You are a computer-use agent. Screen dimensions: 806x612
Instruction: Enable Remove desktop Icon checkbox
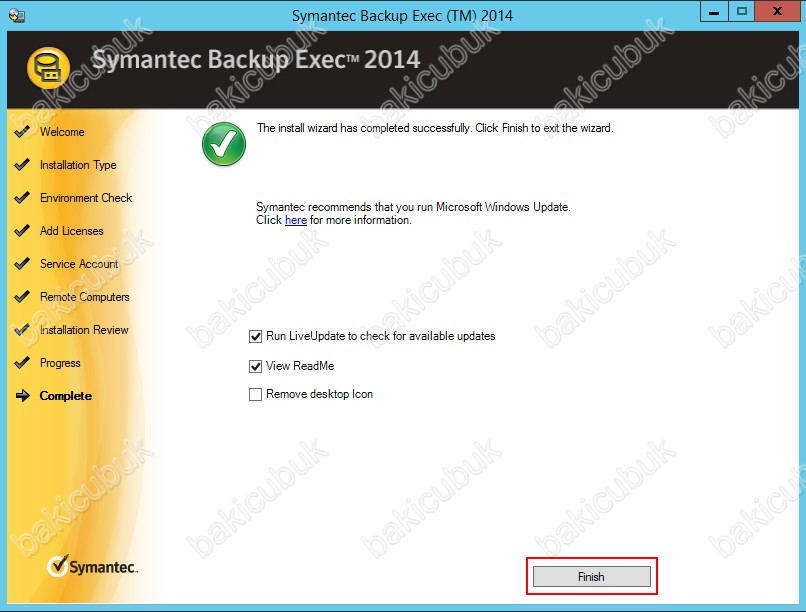[x=255, y=395]
